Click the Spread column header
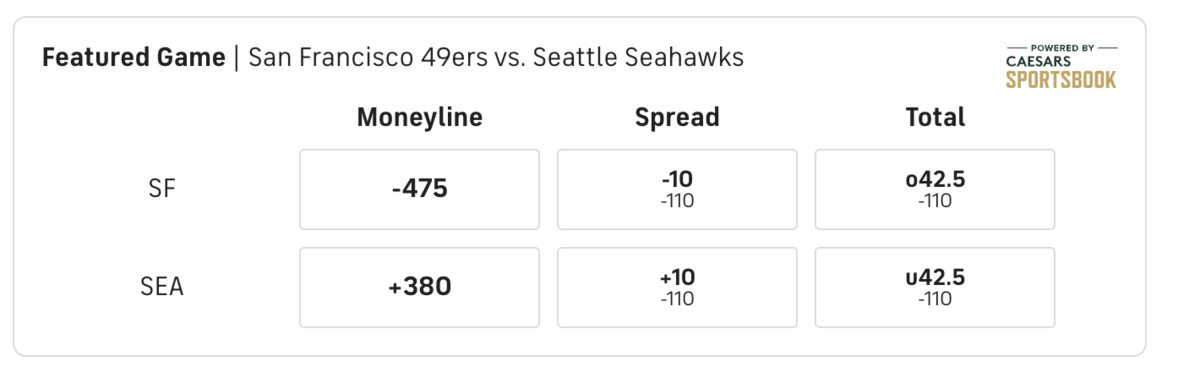Screen dimensions: 1200x367 point(677,118)
